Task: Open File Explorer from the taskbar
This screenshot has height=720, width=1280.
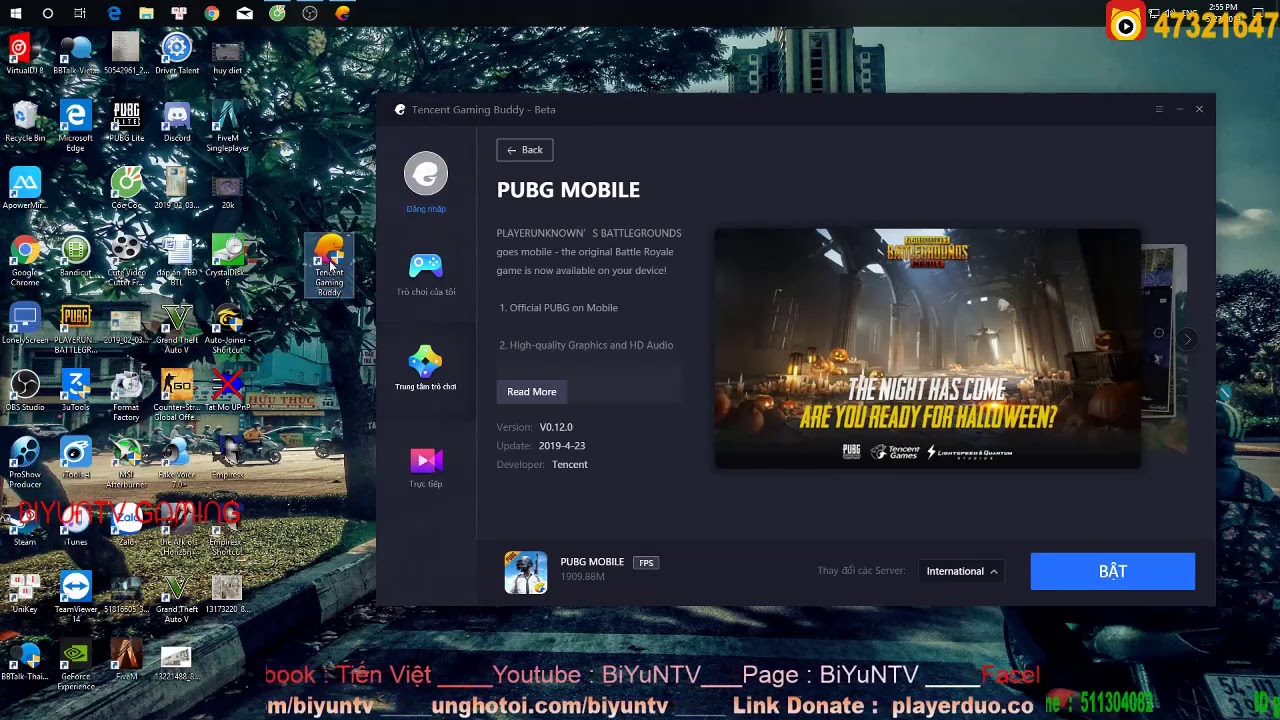Action: 146,13
